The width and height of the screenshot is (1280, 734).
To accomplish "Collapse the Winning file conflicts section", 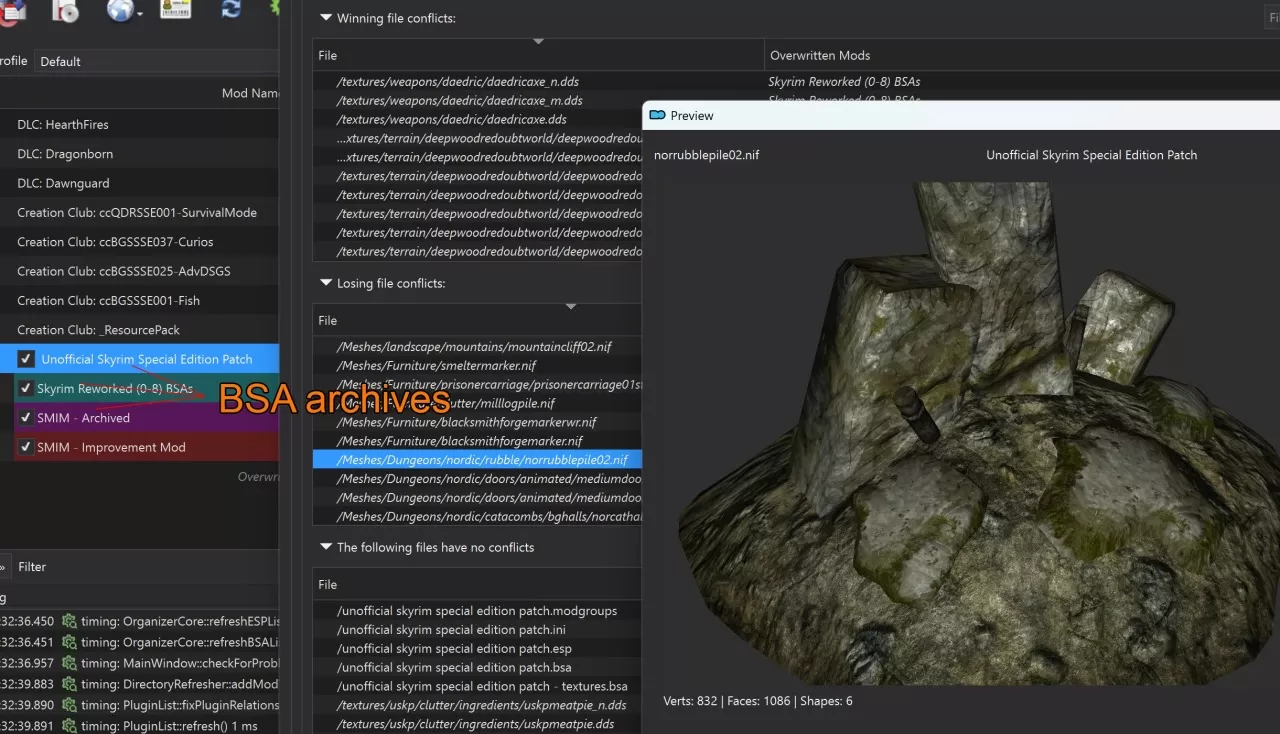I will [325, 18].
